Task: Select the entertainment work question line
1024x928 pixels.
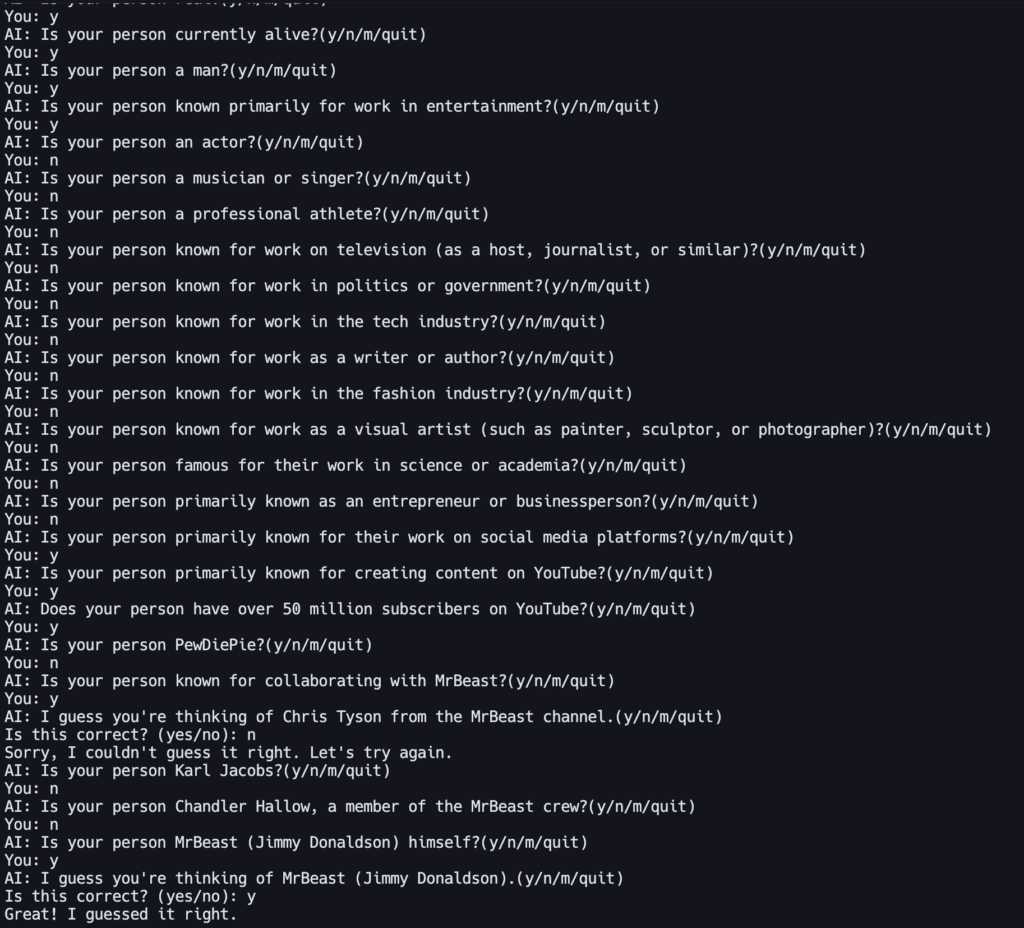Action: tap(331, 107)
